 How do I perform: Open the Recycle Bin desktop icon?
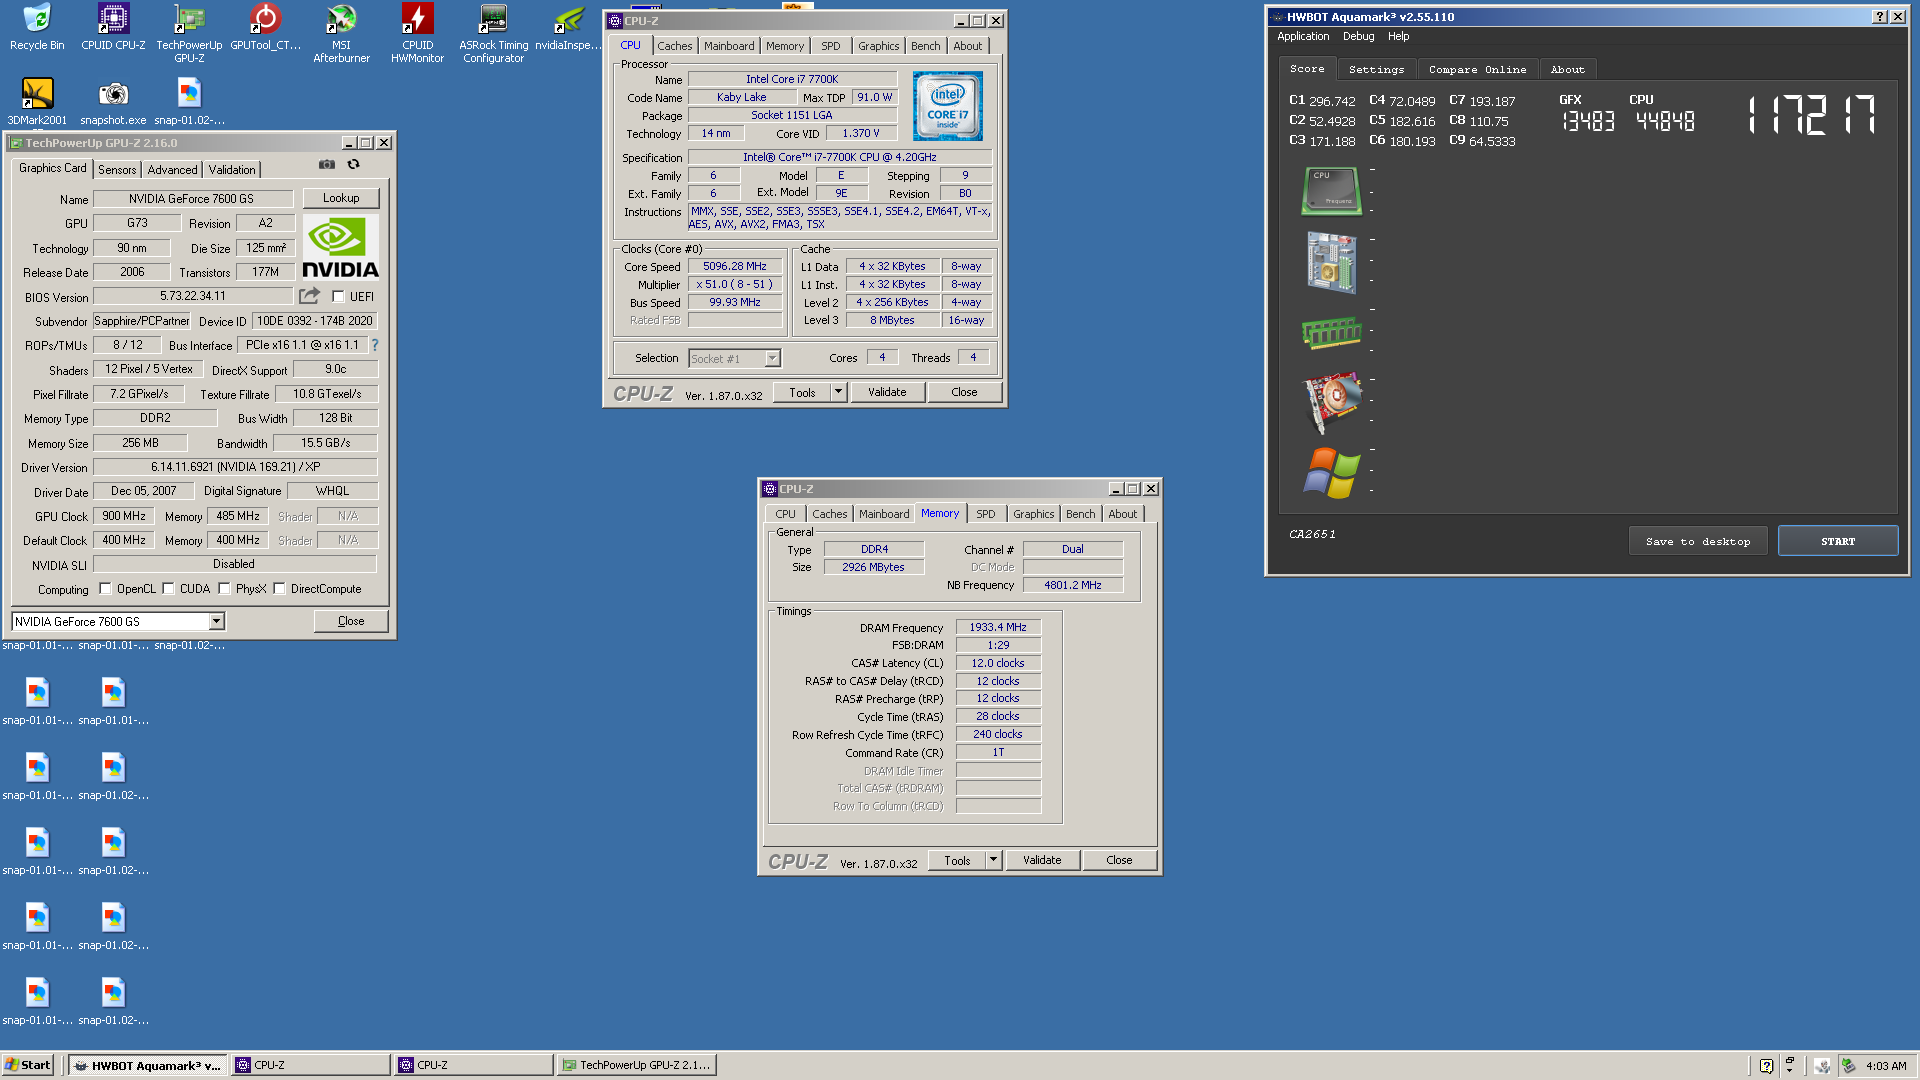[x=37, y=27]
